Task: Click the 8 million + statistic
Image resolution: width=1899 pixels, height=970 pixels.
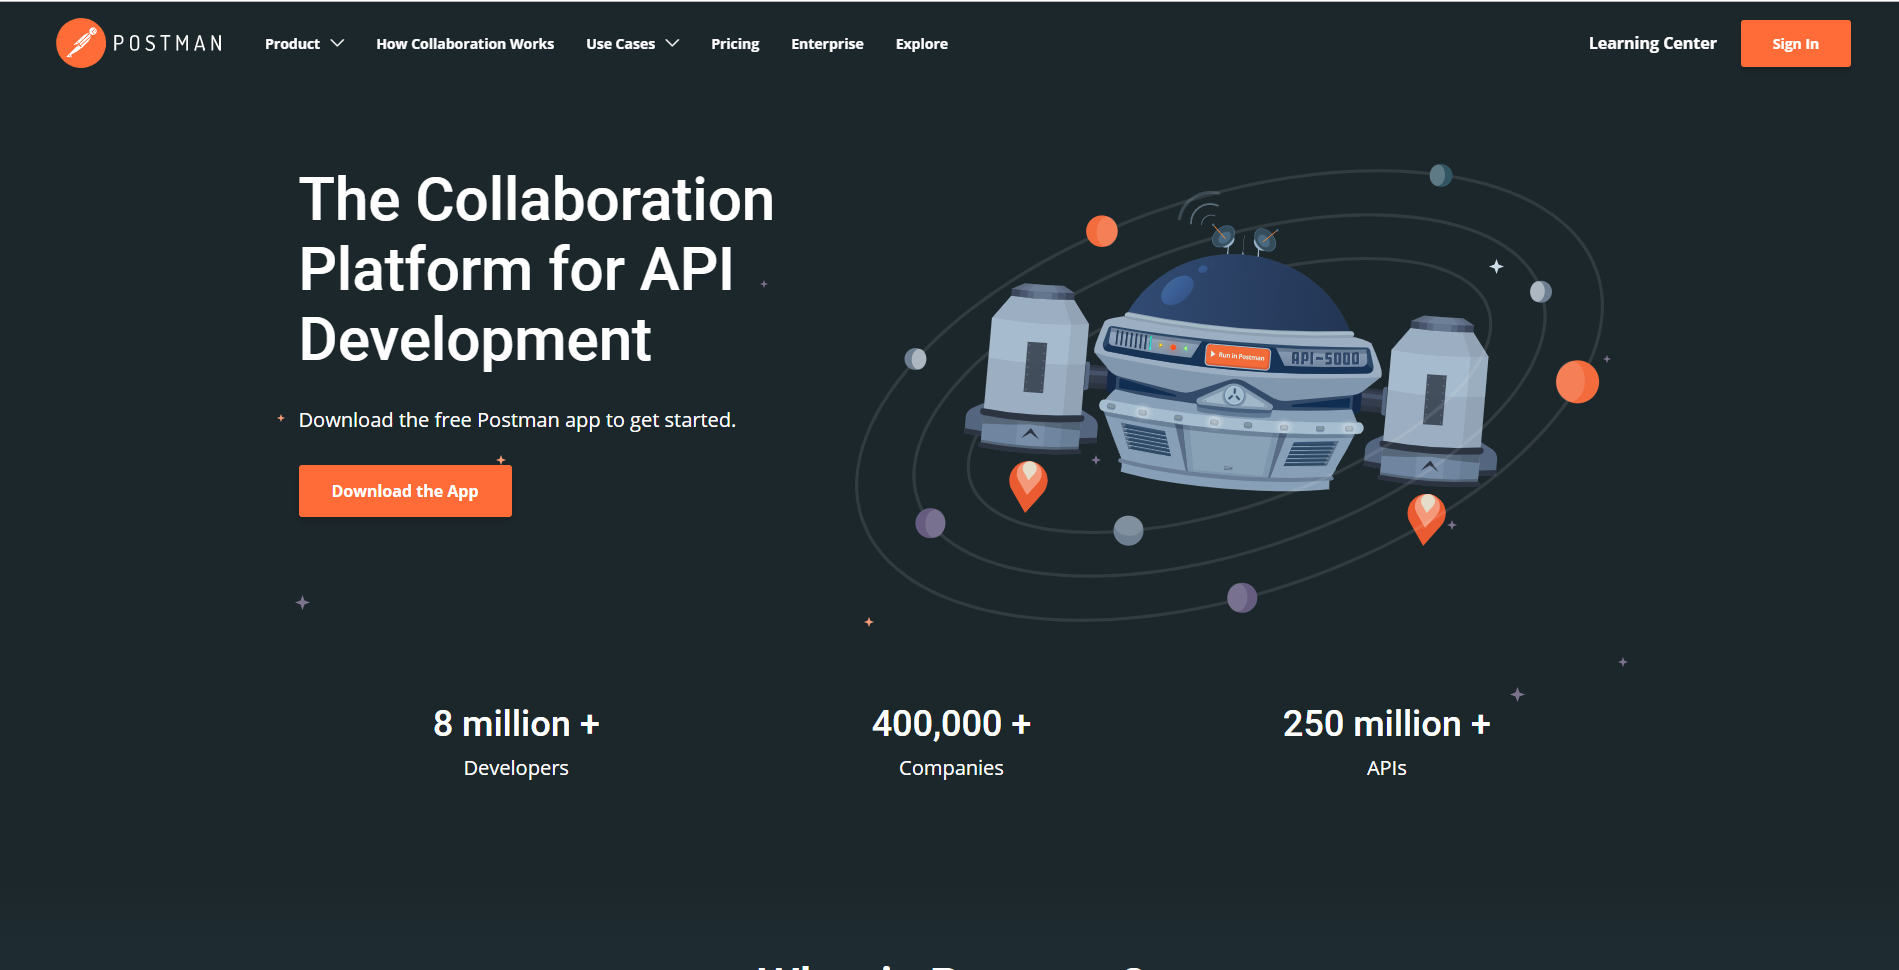Action: pyautogui.click(x=516, y=723)
